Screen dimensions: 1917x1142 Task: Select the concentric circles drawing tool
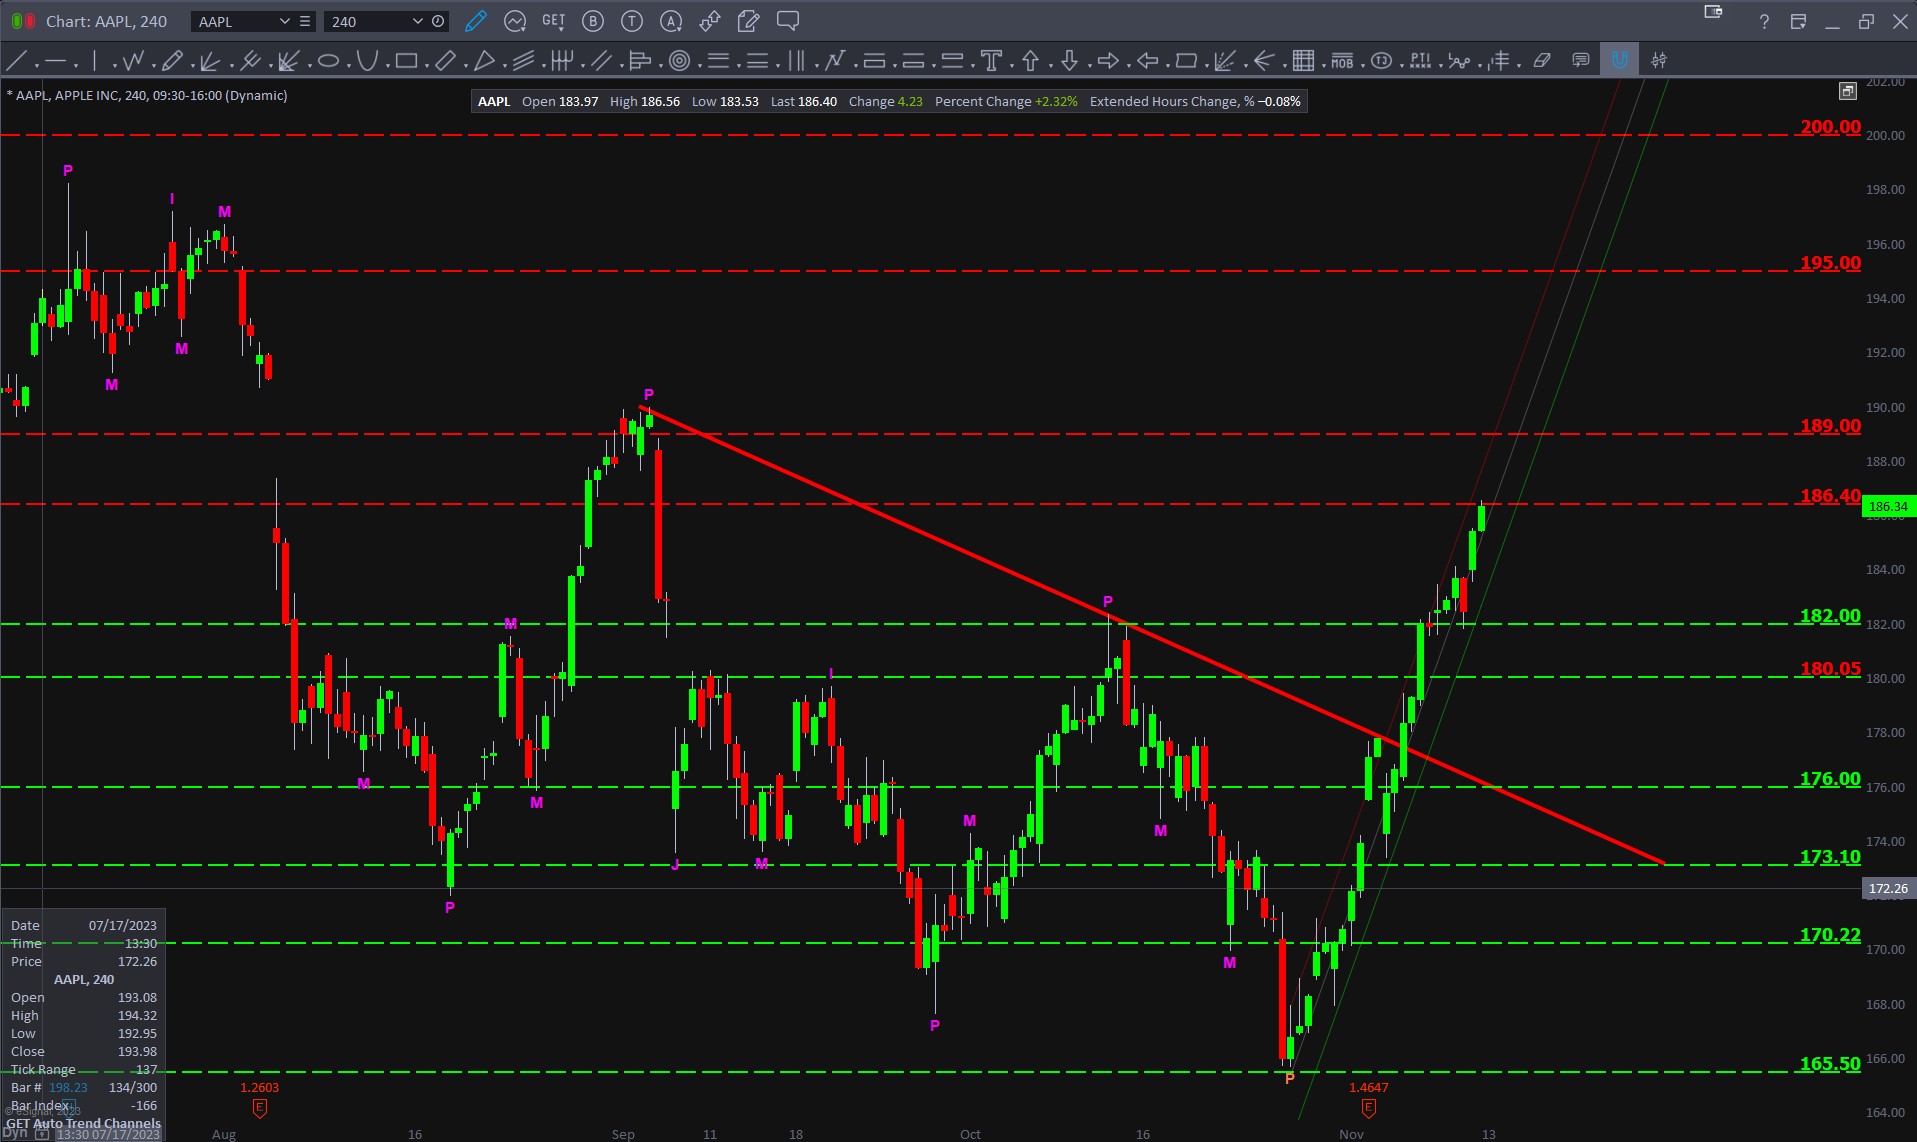[679, 61]
